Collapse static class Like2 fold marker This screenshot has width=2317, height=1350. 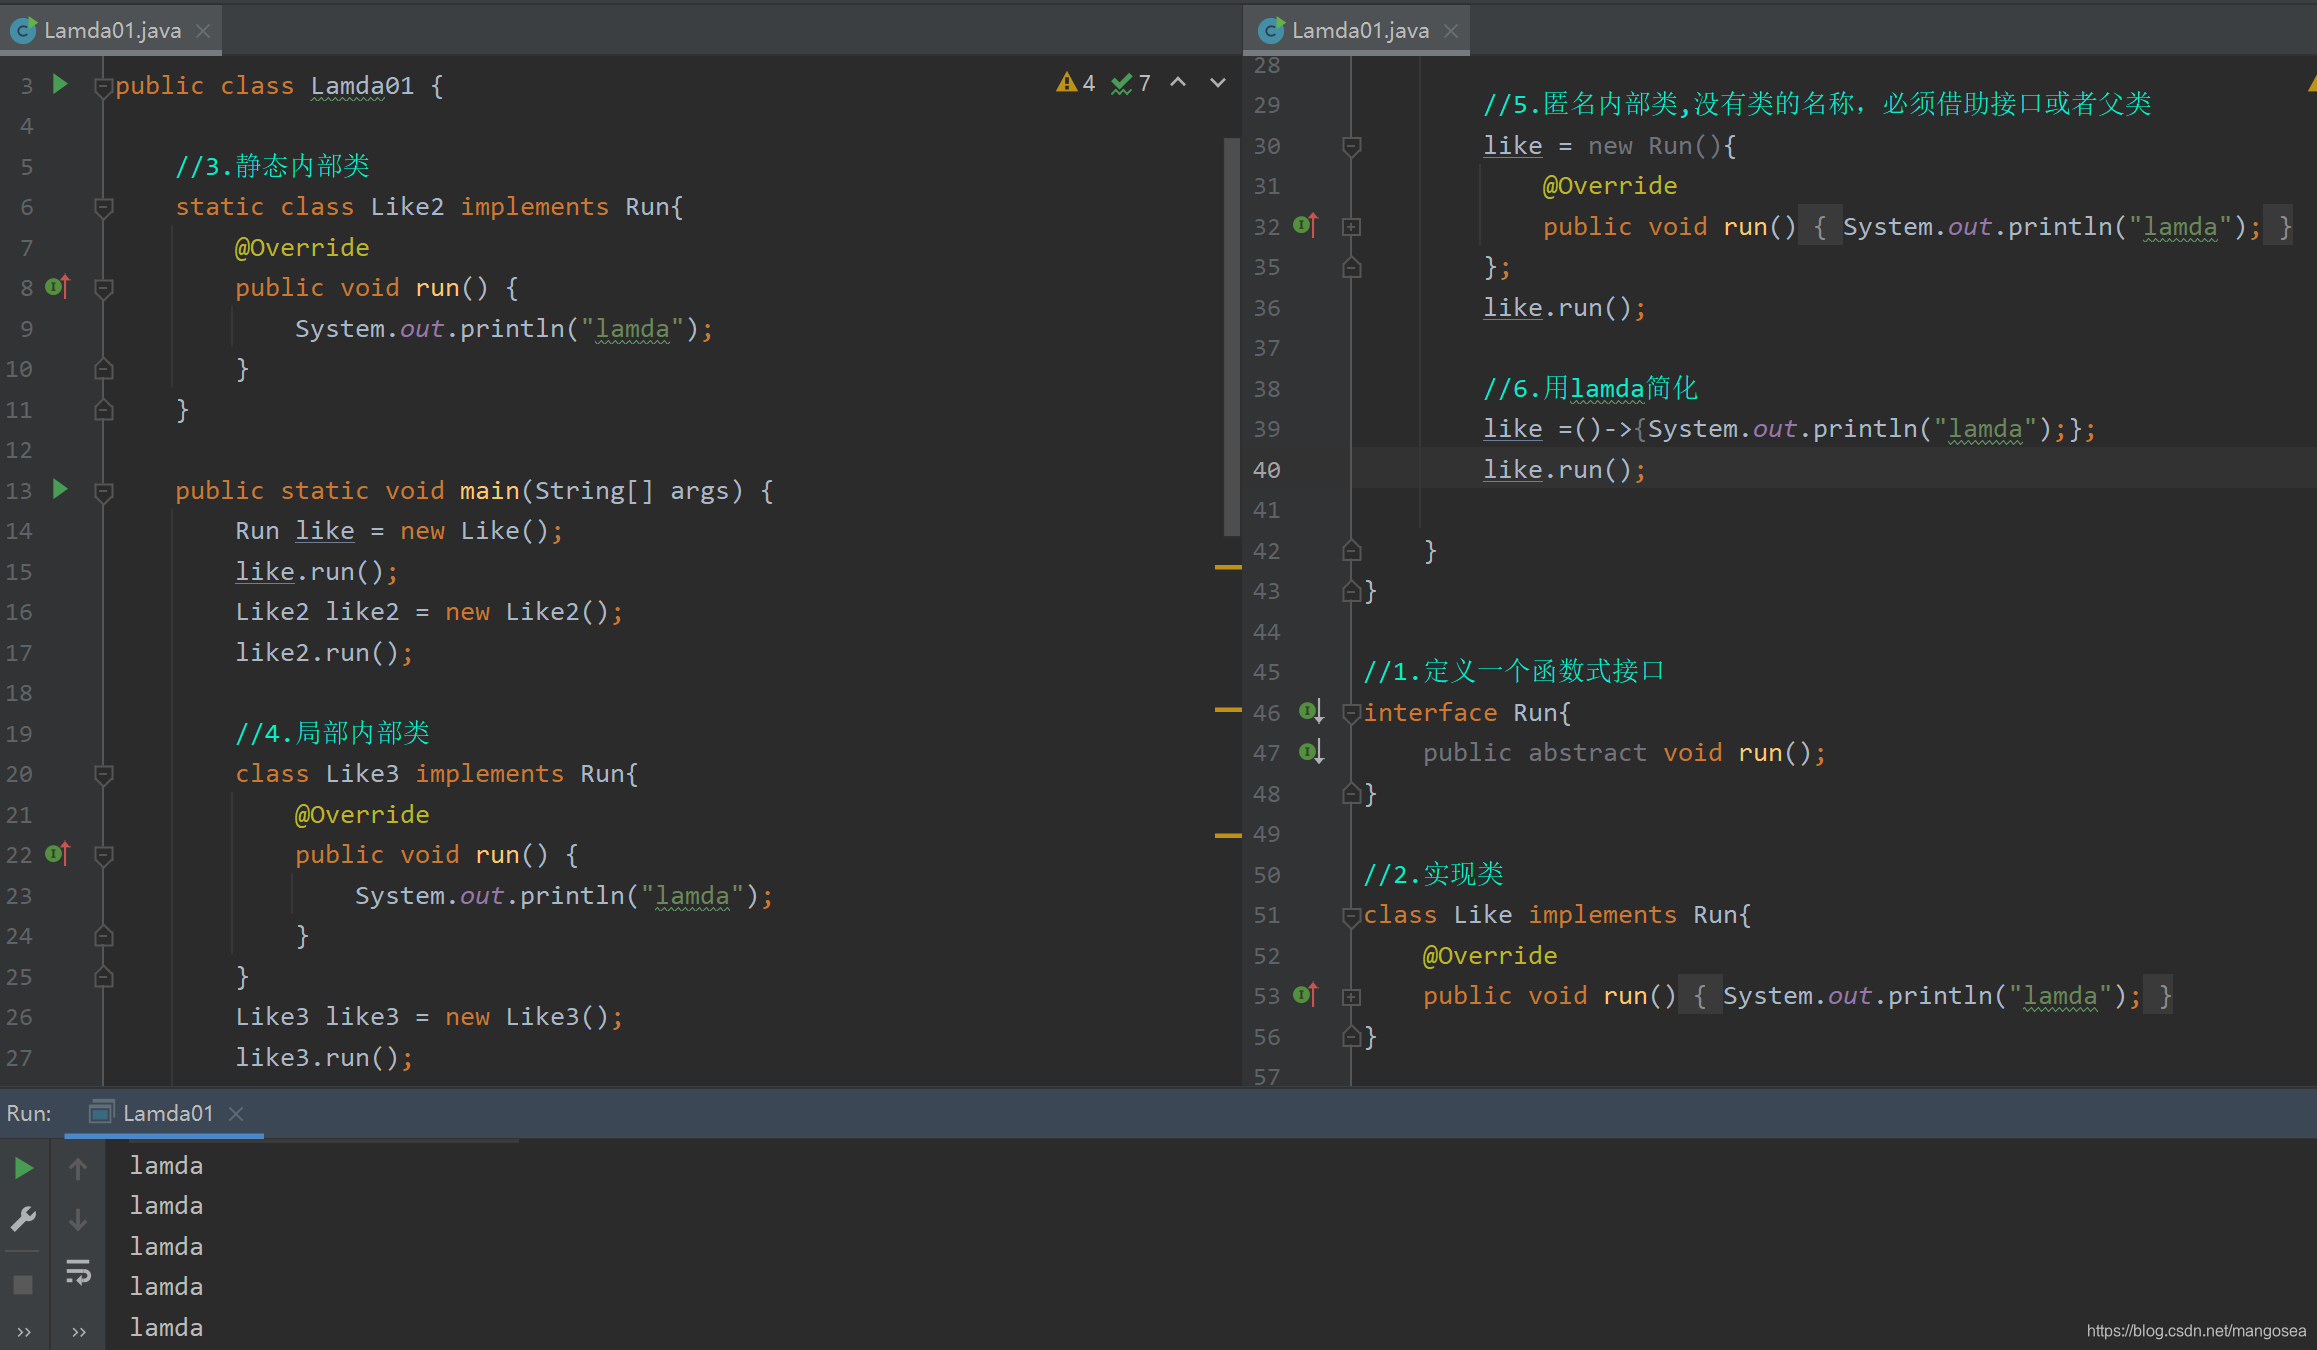click(103, 207)
